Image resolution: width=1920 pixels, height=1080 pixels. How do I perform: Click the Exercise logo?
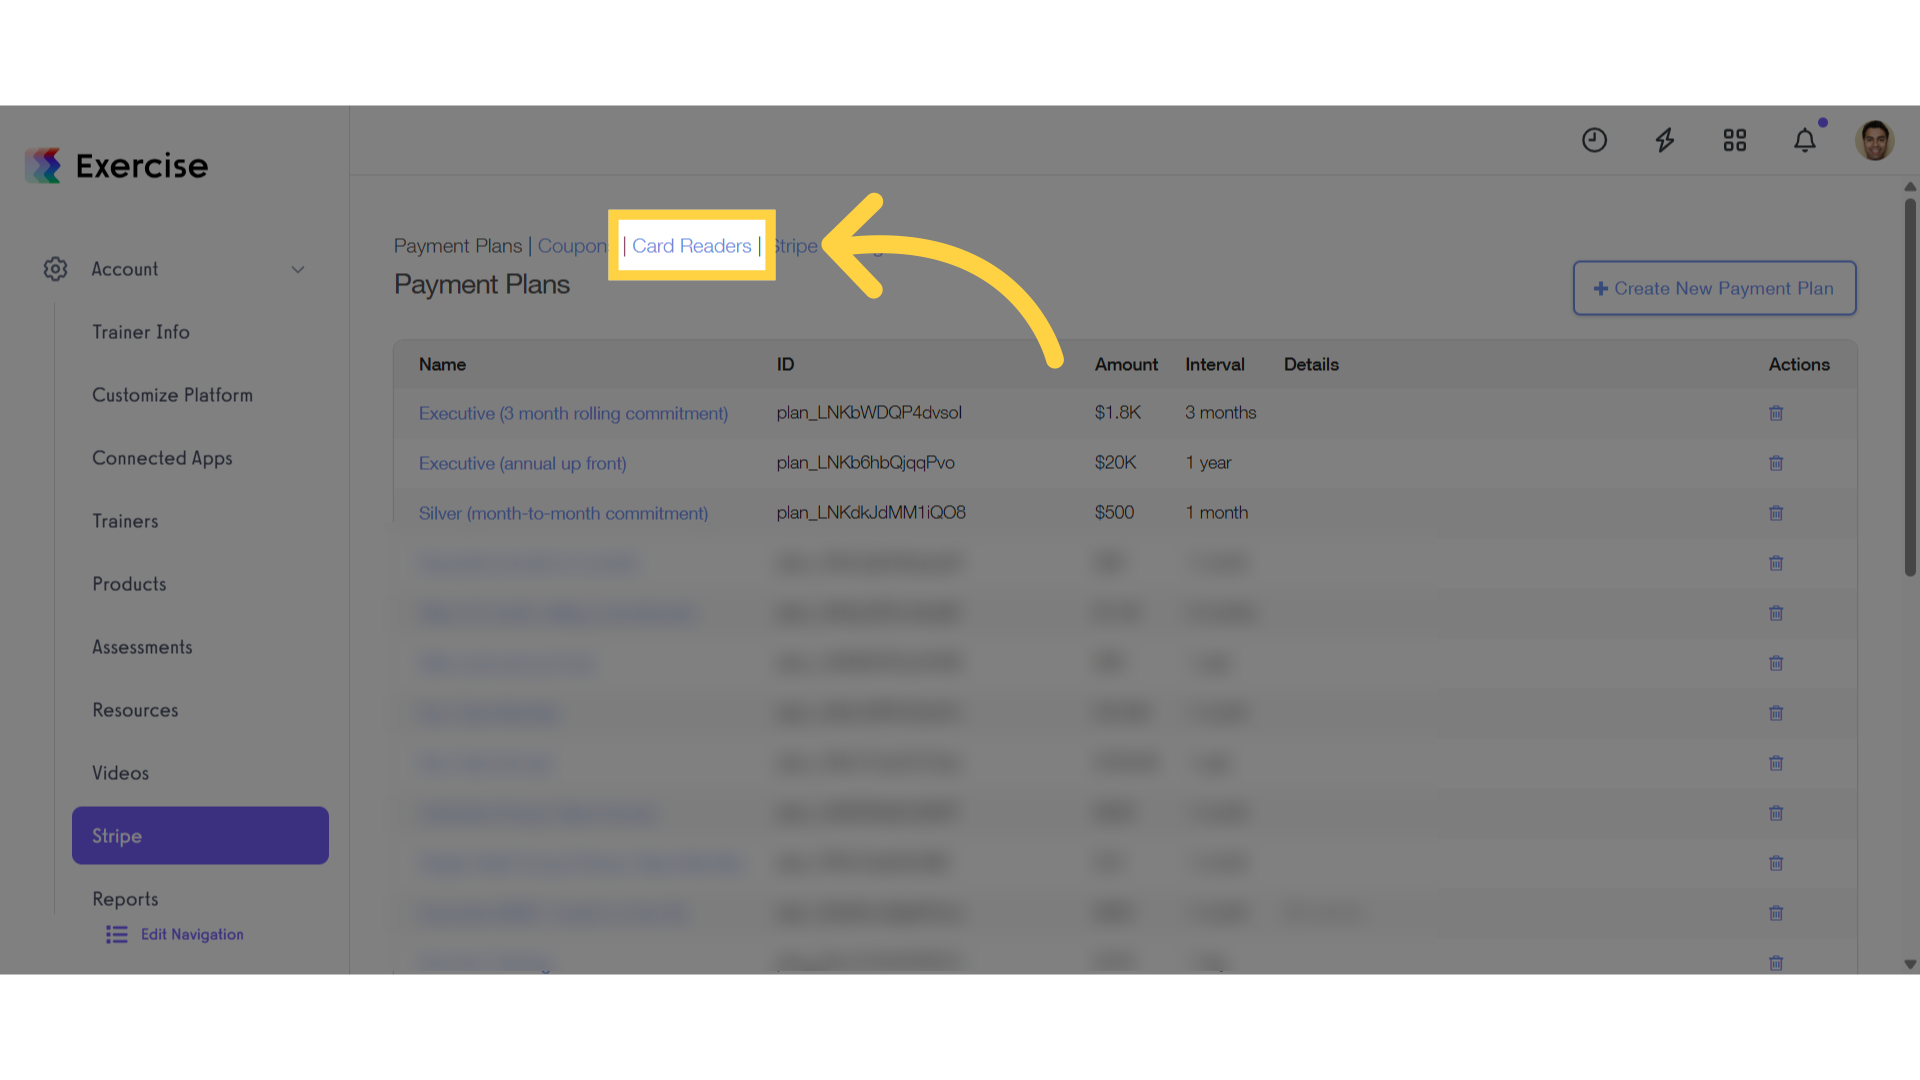[x=116, y=166]
